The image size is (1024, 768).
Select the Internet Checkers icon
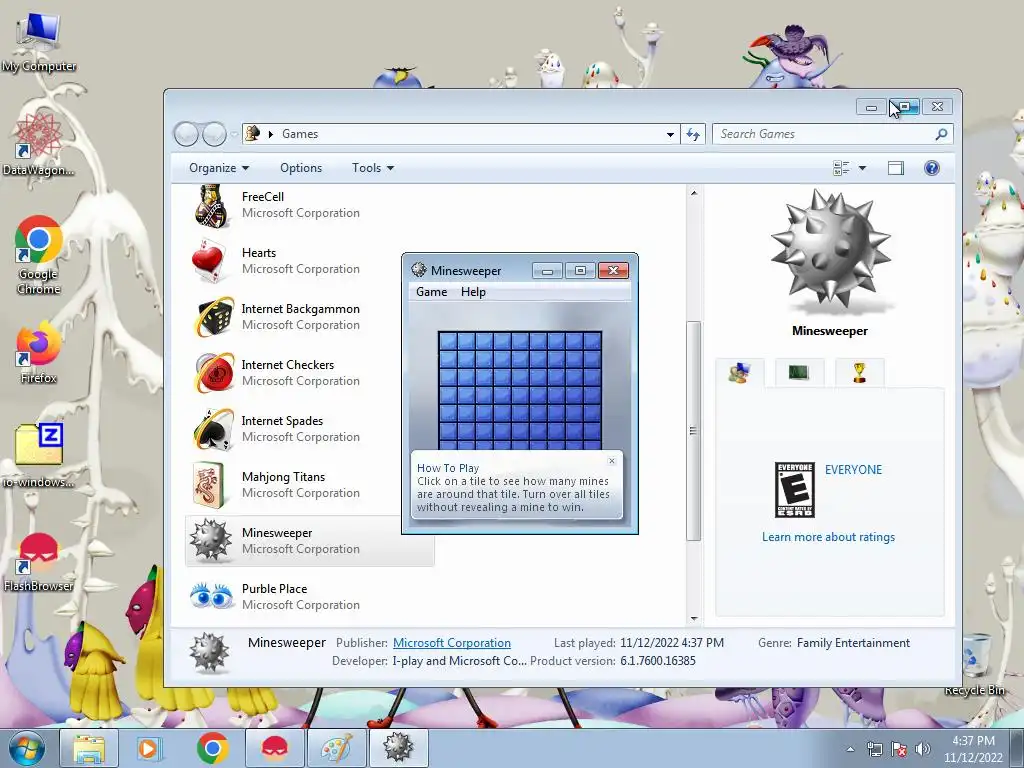coord(212,373)
